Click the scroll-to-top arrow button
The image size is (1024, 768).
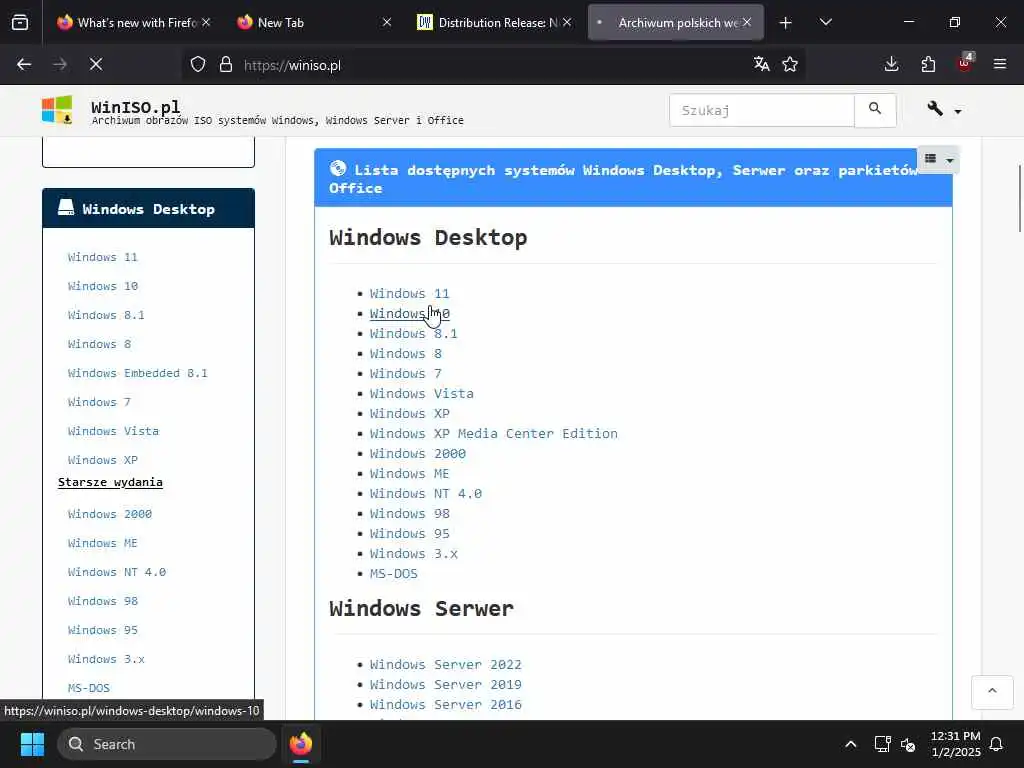click(x=992, y=691)
